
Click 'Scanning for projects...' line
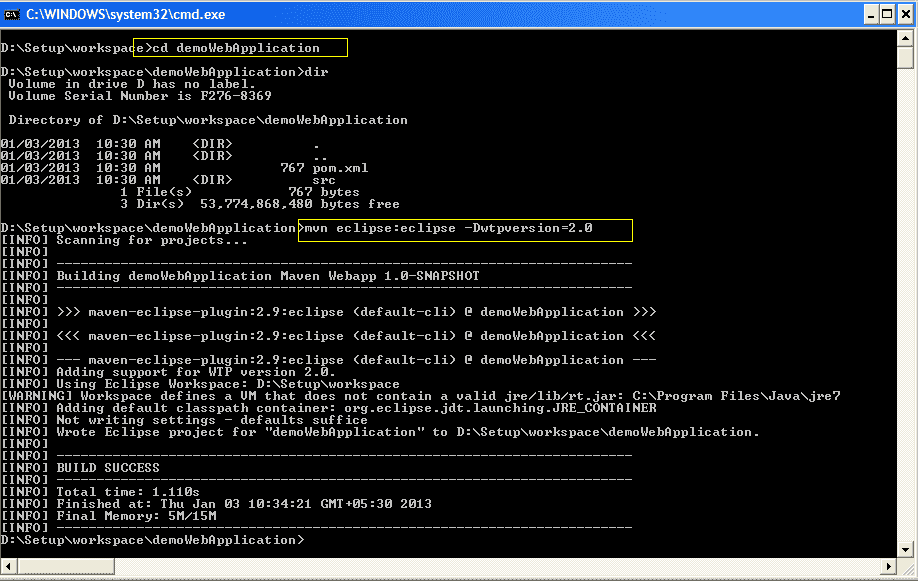click(152, 240)
